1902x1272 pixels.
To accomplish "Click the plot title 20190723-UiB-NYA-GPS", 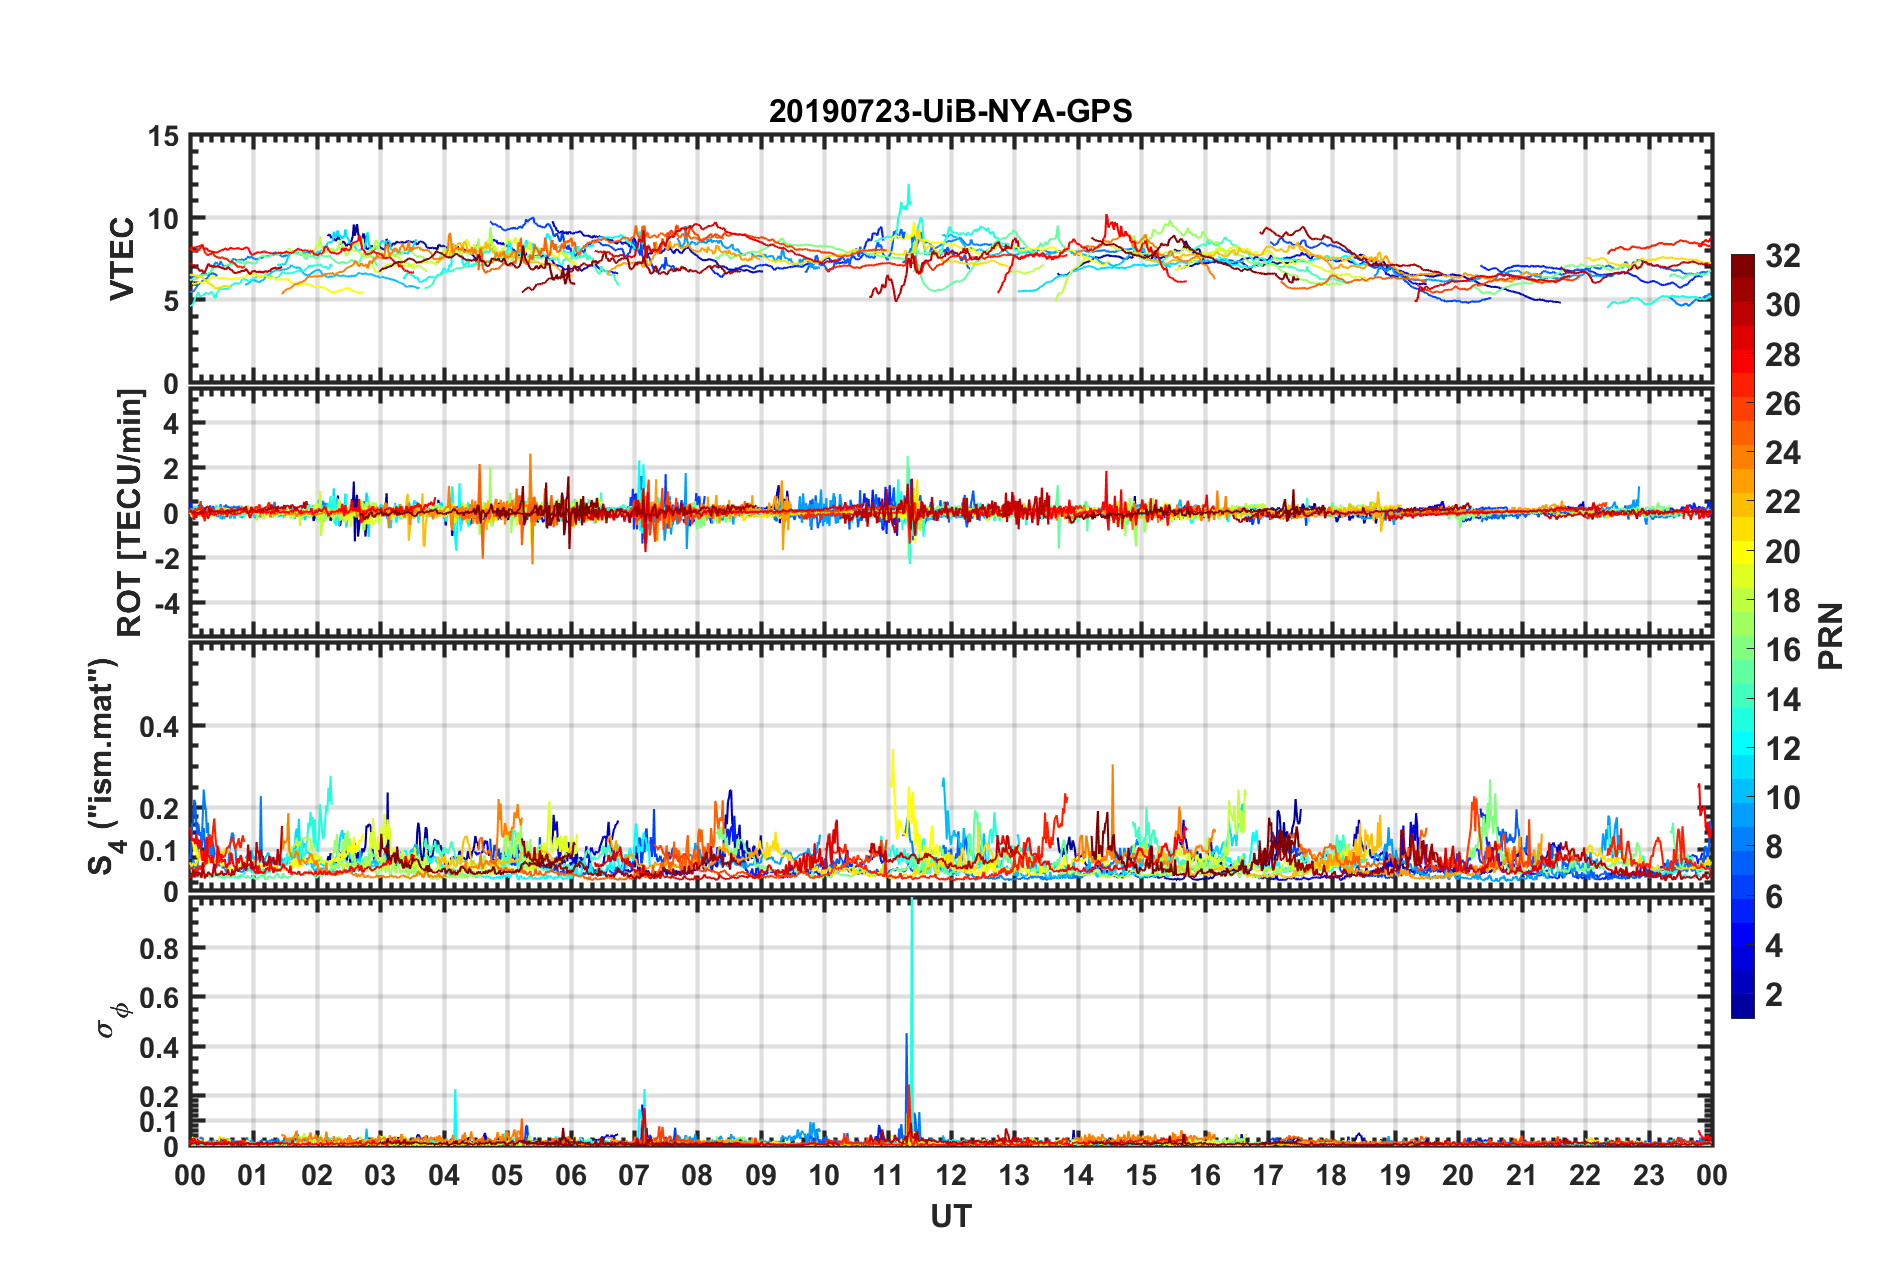I will (x=950, y=111).
